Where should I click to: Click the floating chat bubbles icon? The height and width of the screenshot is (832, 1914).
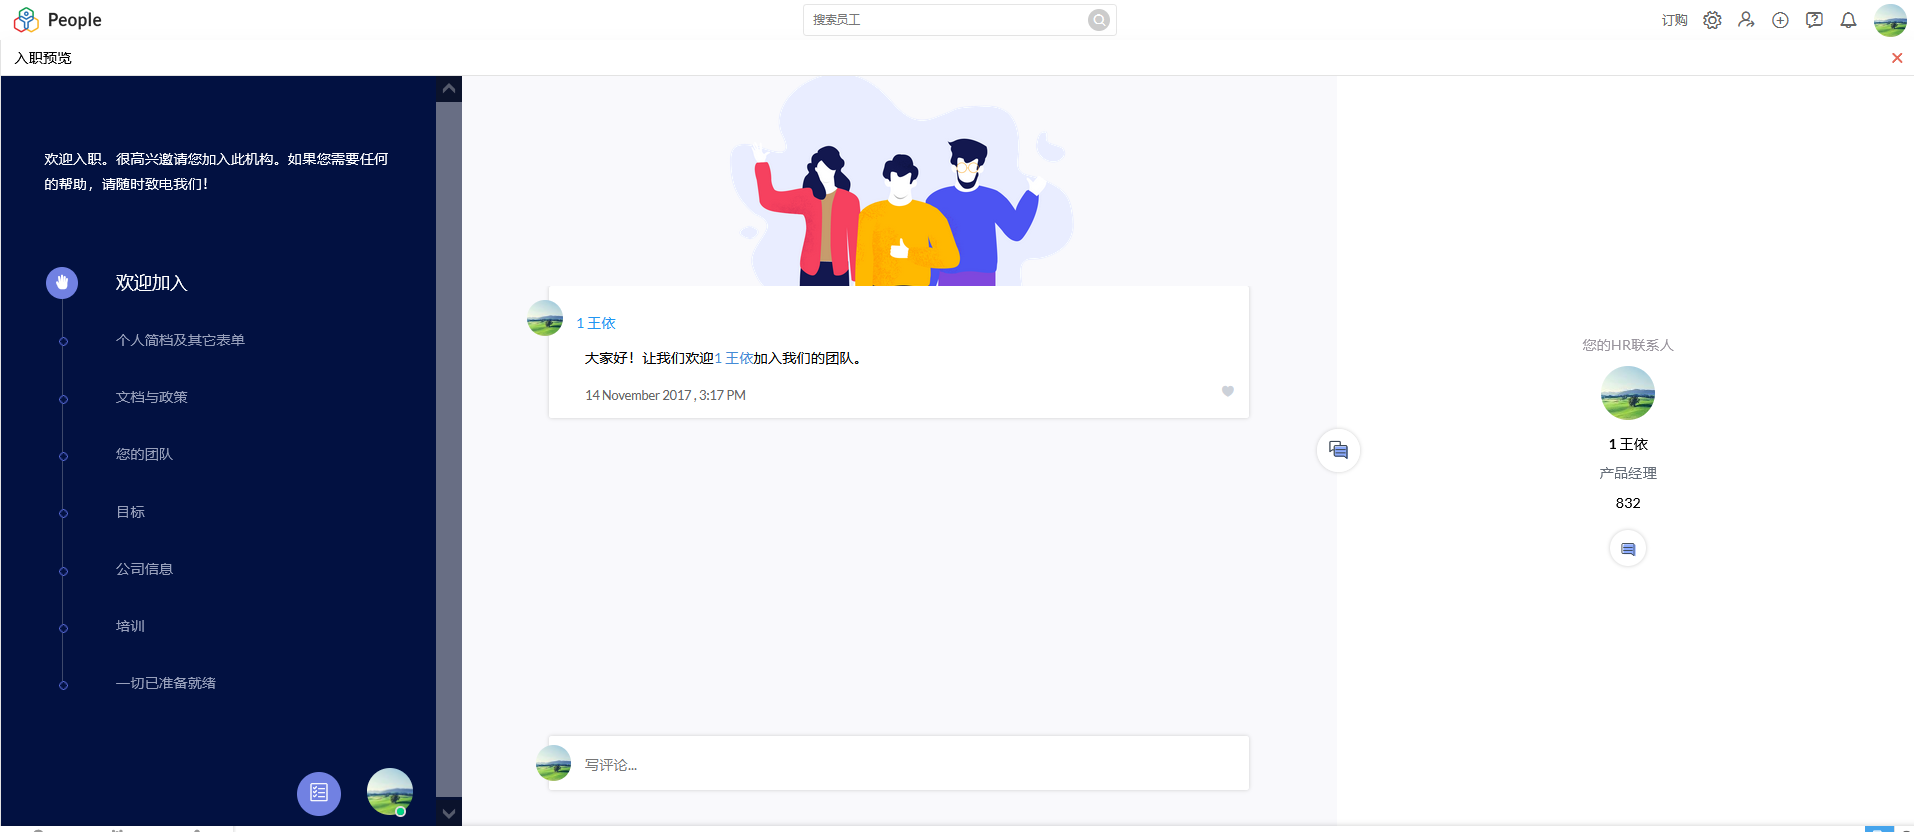tap(1338, 450)
